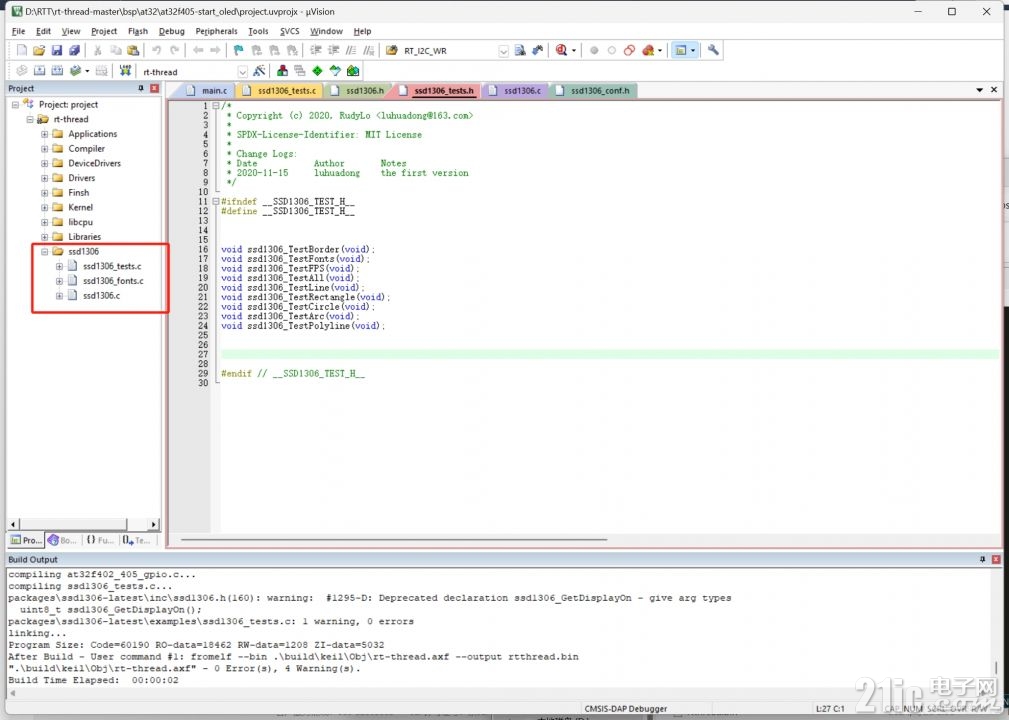
Task: Collapse the ssd1306 group
Action: (44, 252)
